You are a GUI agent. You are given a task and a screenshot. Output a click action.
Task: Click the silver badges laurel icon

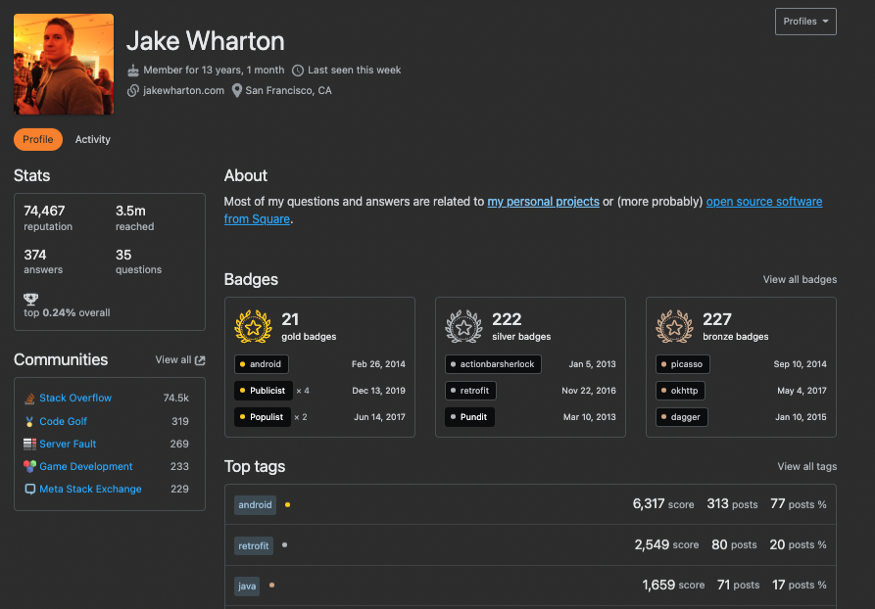(464, 327)
